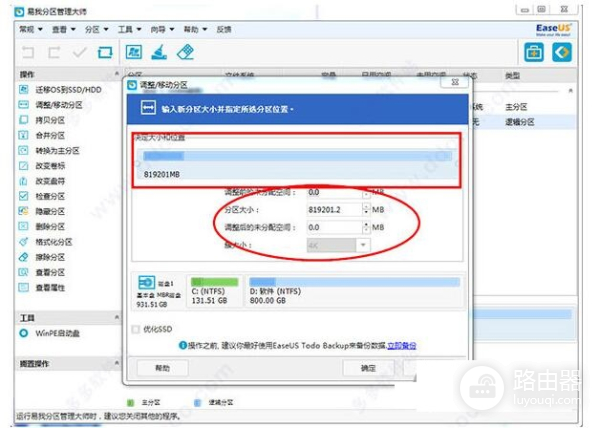The image size is (600, 428).
Task: Click 删除分区 in the sidebar
Action: click(48, 226)
